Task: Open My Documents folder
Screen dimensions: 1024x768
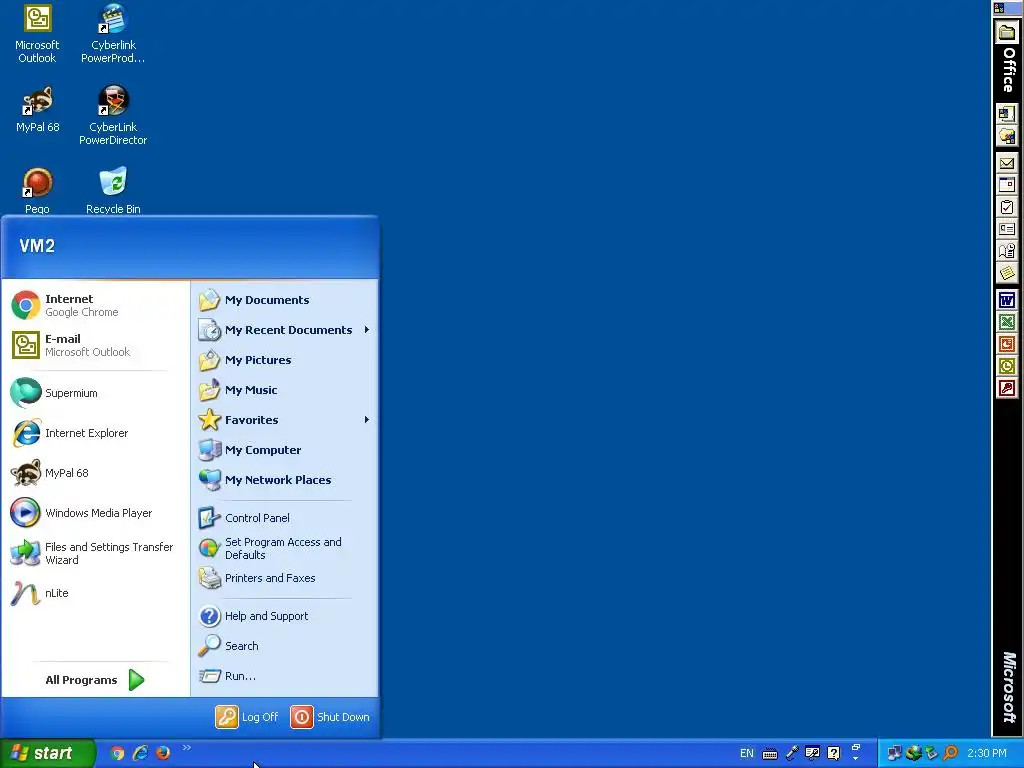Action: point(285,300)
